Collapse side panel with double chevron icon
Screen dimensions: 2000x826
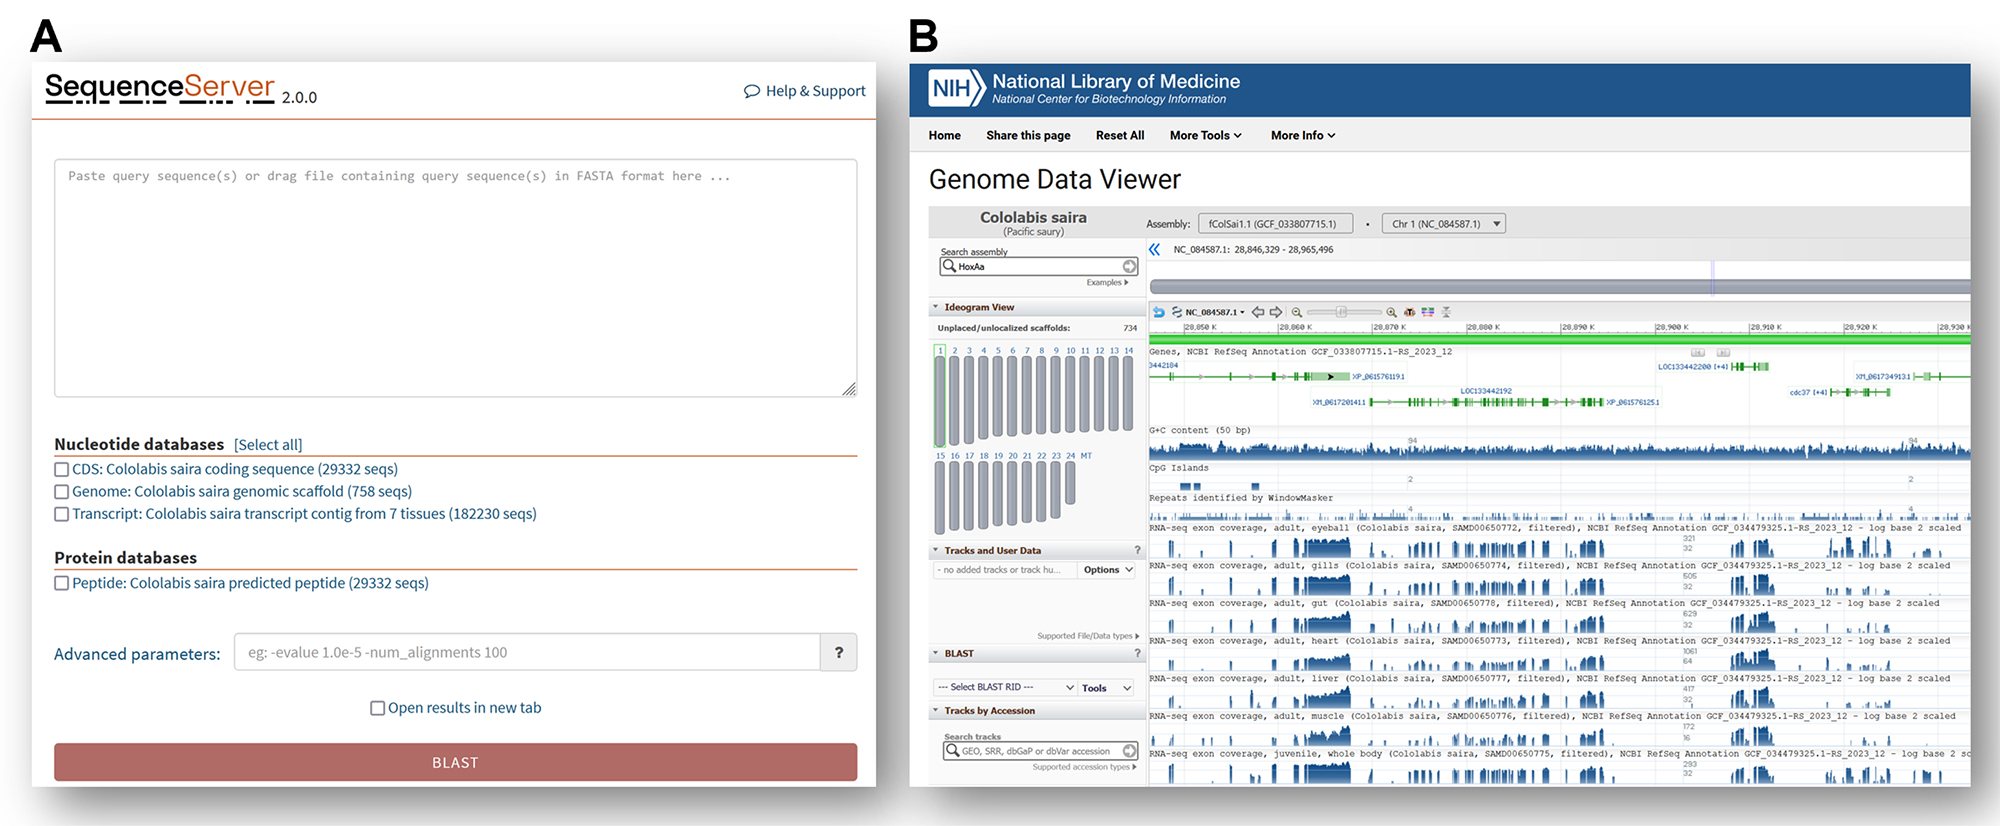(x=1154, y=250)
